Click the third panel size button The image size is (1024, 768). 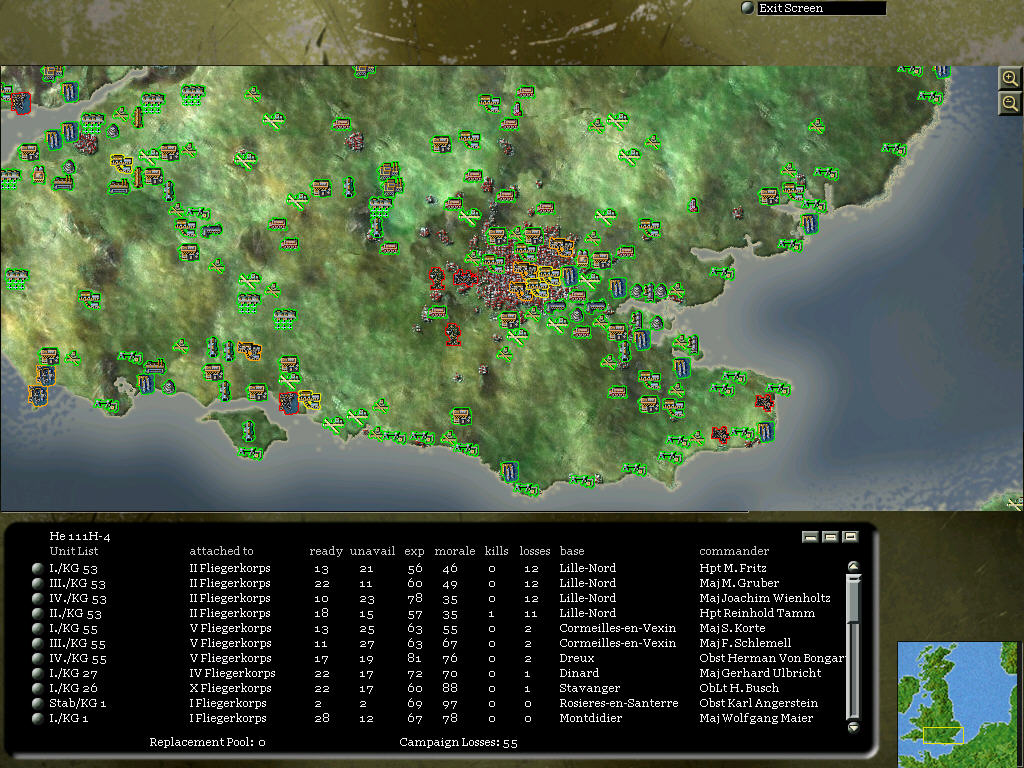click(850, 537)
